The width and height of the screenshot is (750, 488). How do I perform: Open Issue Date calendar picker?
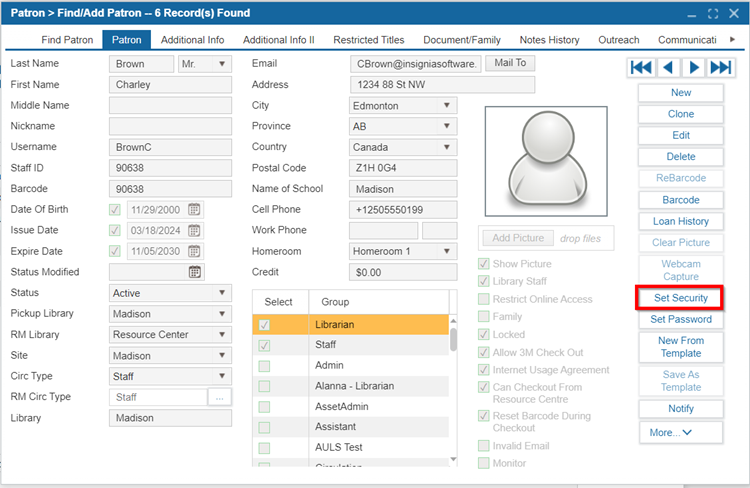pyautogui.click(x=194, y=231)
